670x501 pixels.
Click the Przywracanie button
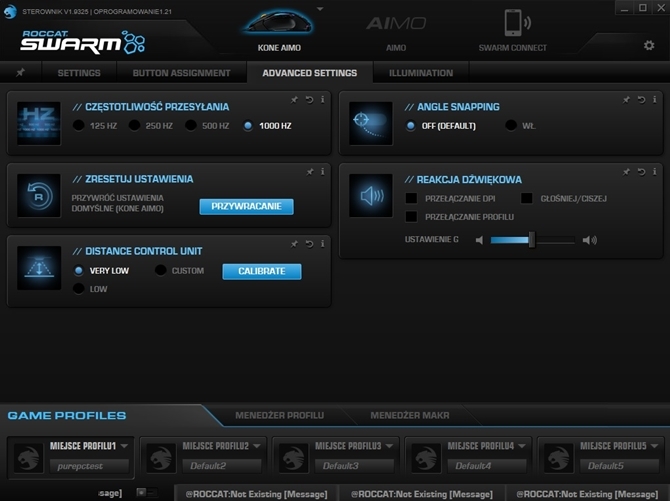coord(247,206)
